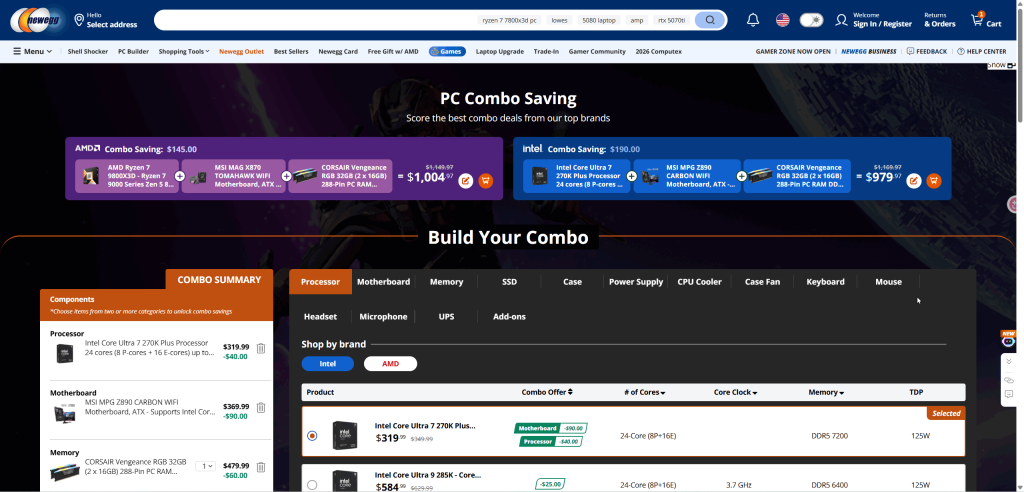This screenshot has width=1024, height=492.
Task: Expand the Shopping Tools dropdown
Action: [184, 52]
